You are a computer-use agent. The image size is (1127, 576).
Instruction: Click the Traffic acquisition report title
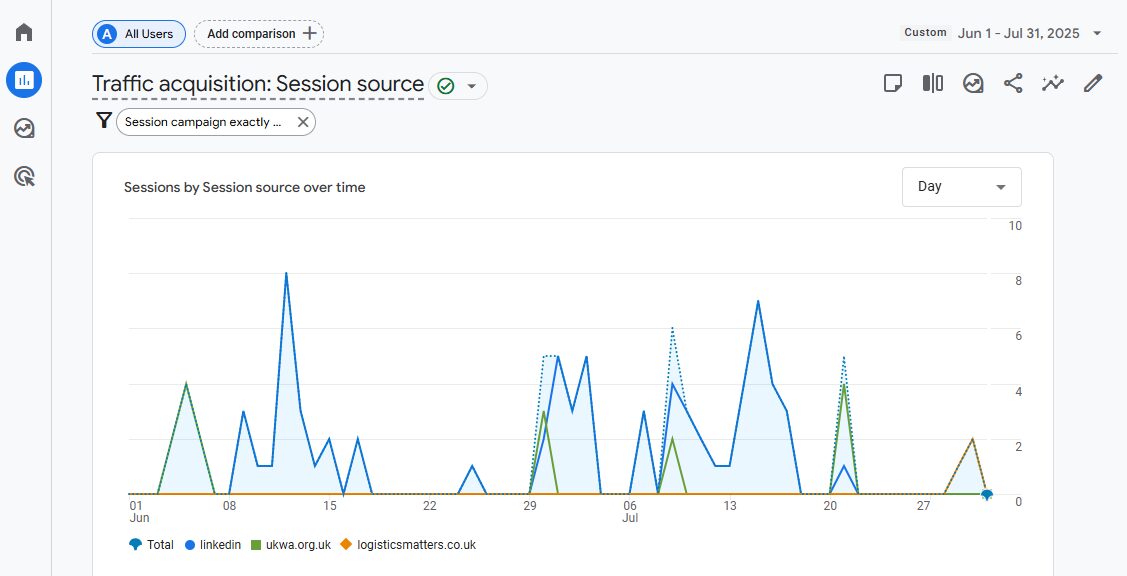pyautogui.click(x=258, y=84)
